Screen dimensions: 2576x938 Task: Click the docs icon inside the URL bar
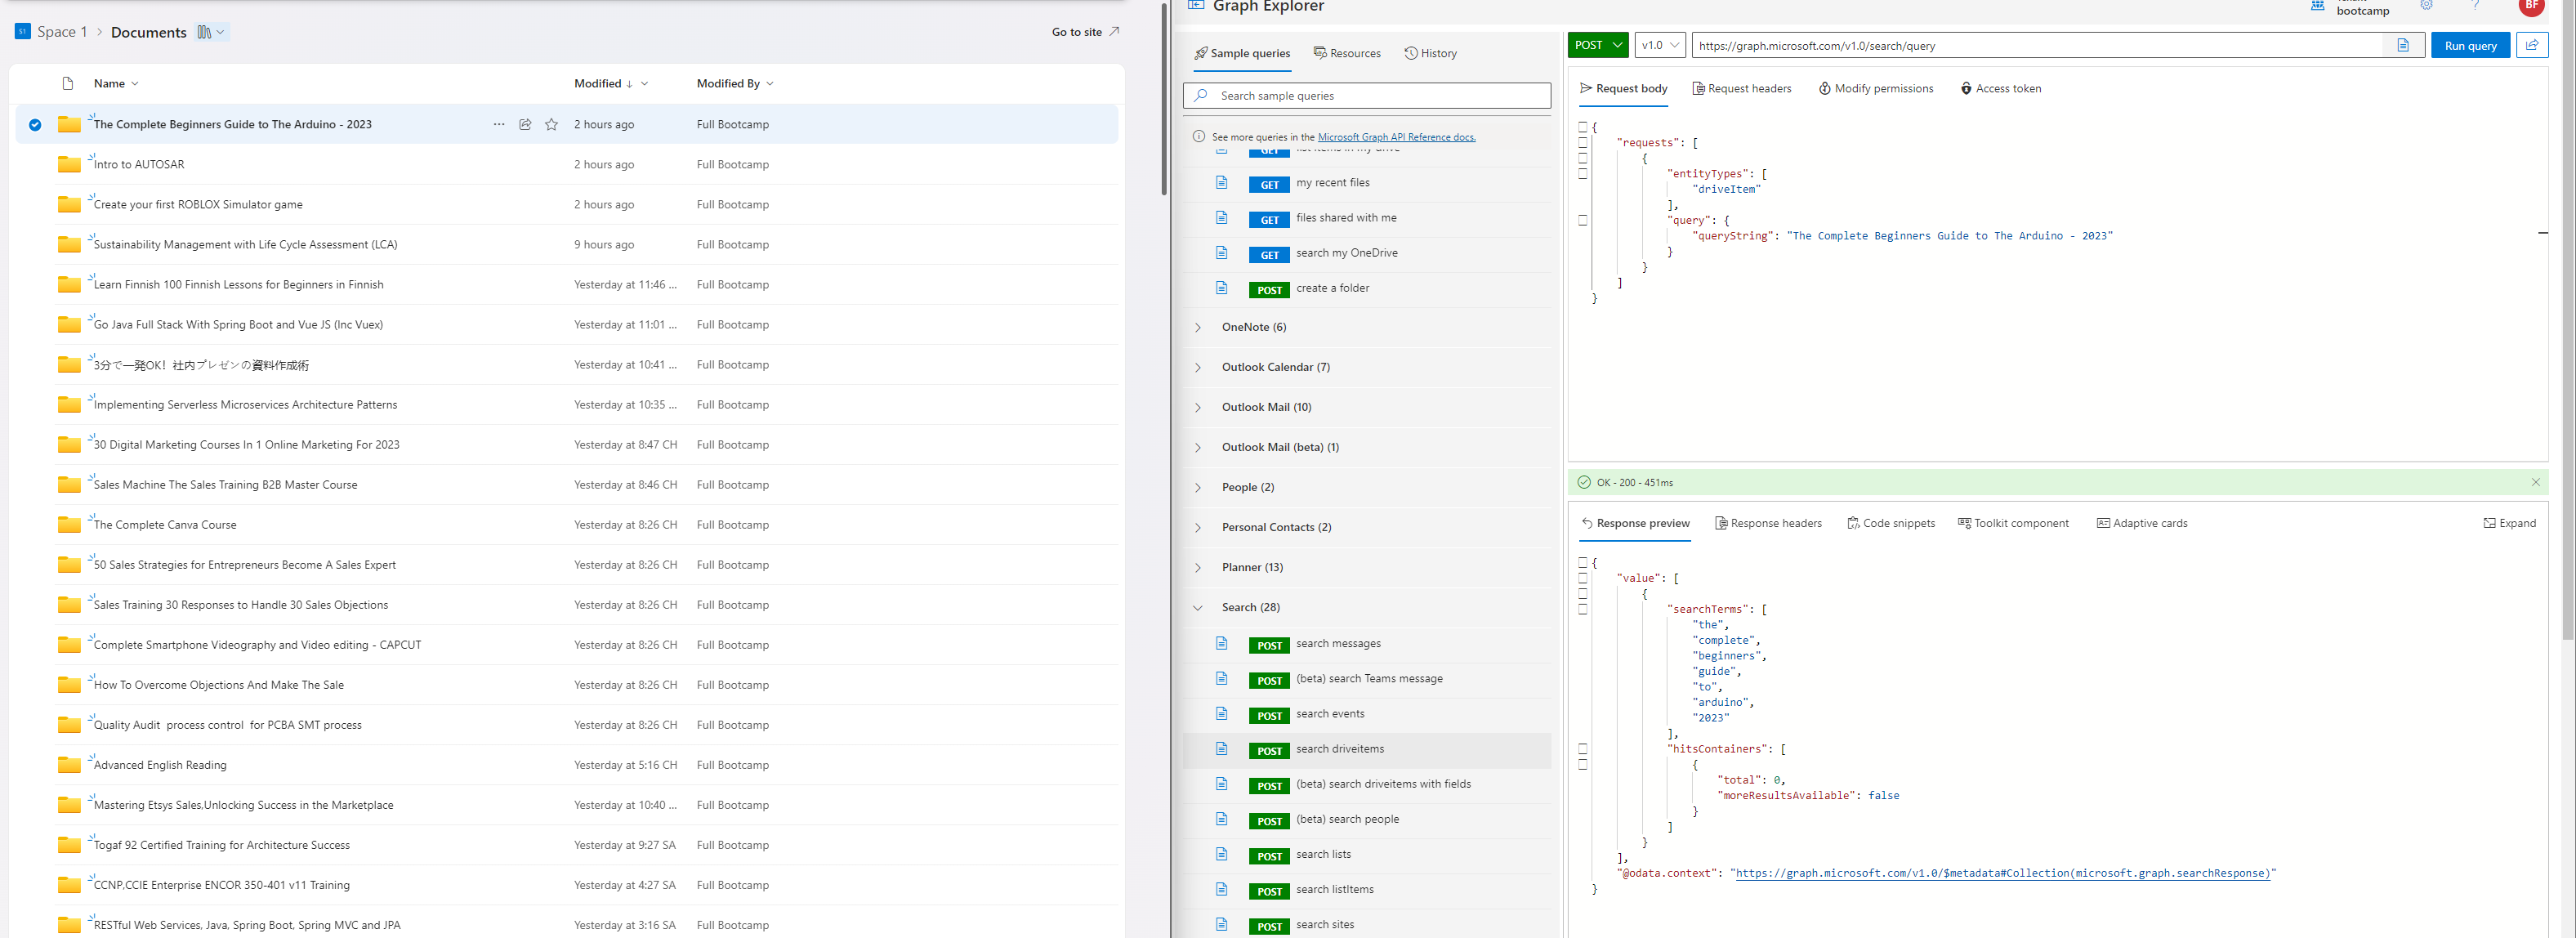pyautogui.click(x=2403, y=45)
